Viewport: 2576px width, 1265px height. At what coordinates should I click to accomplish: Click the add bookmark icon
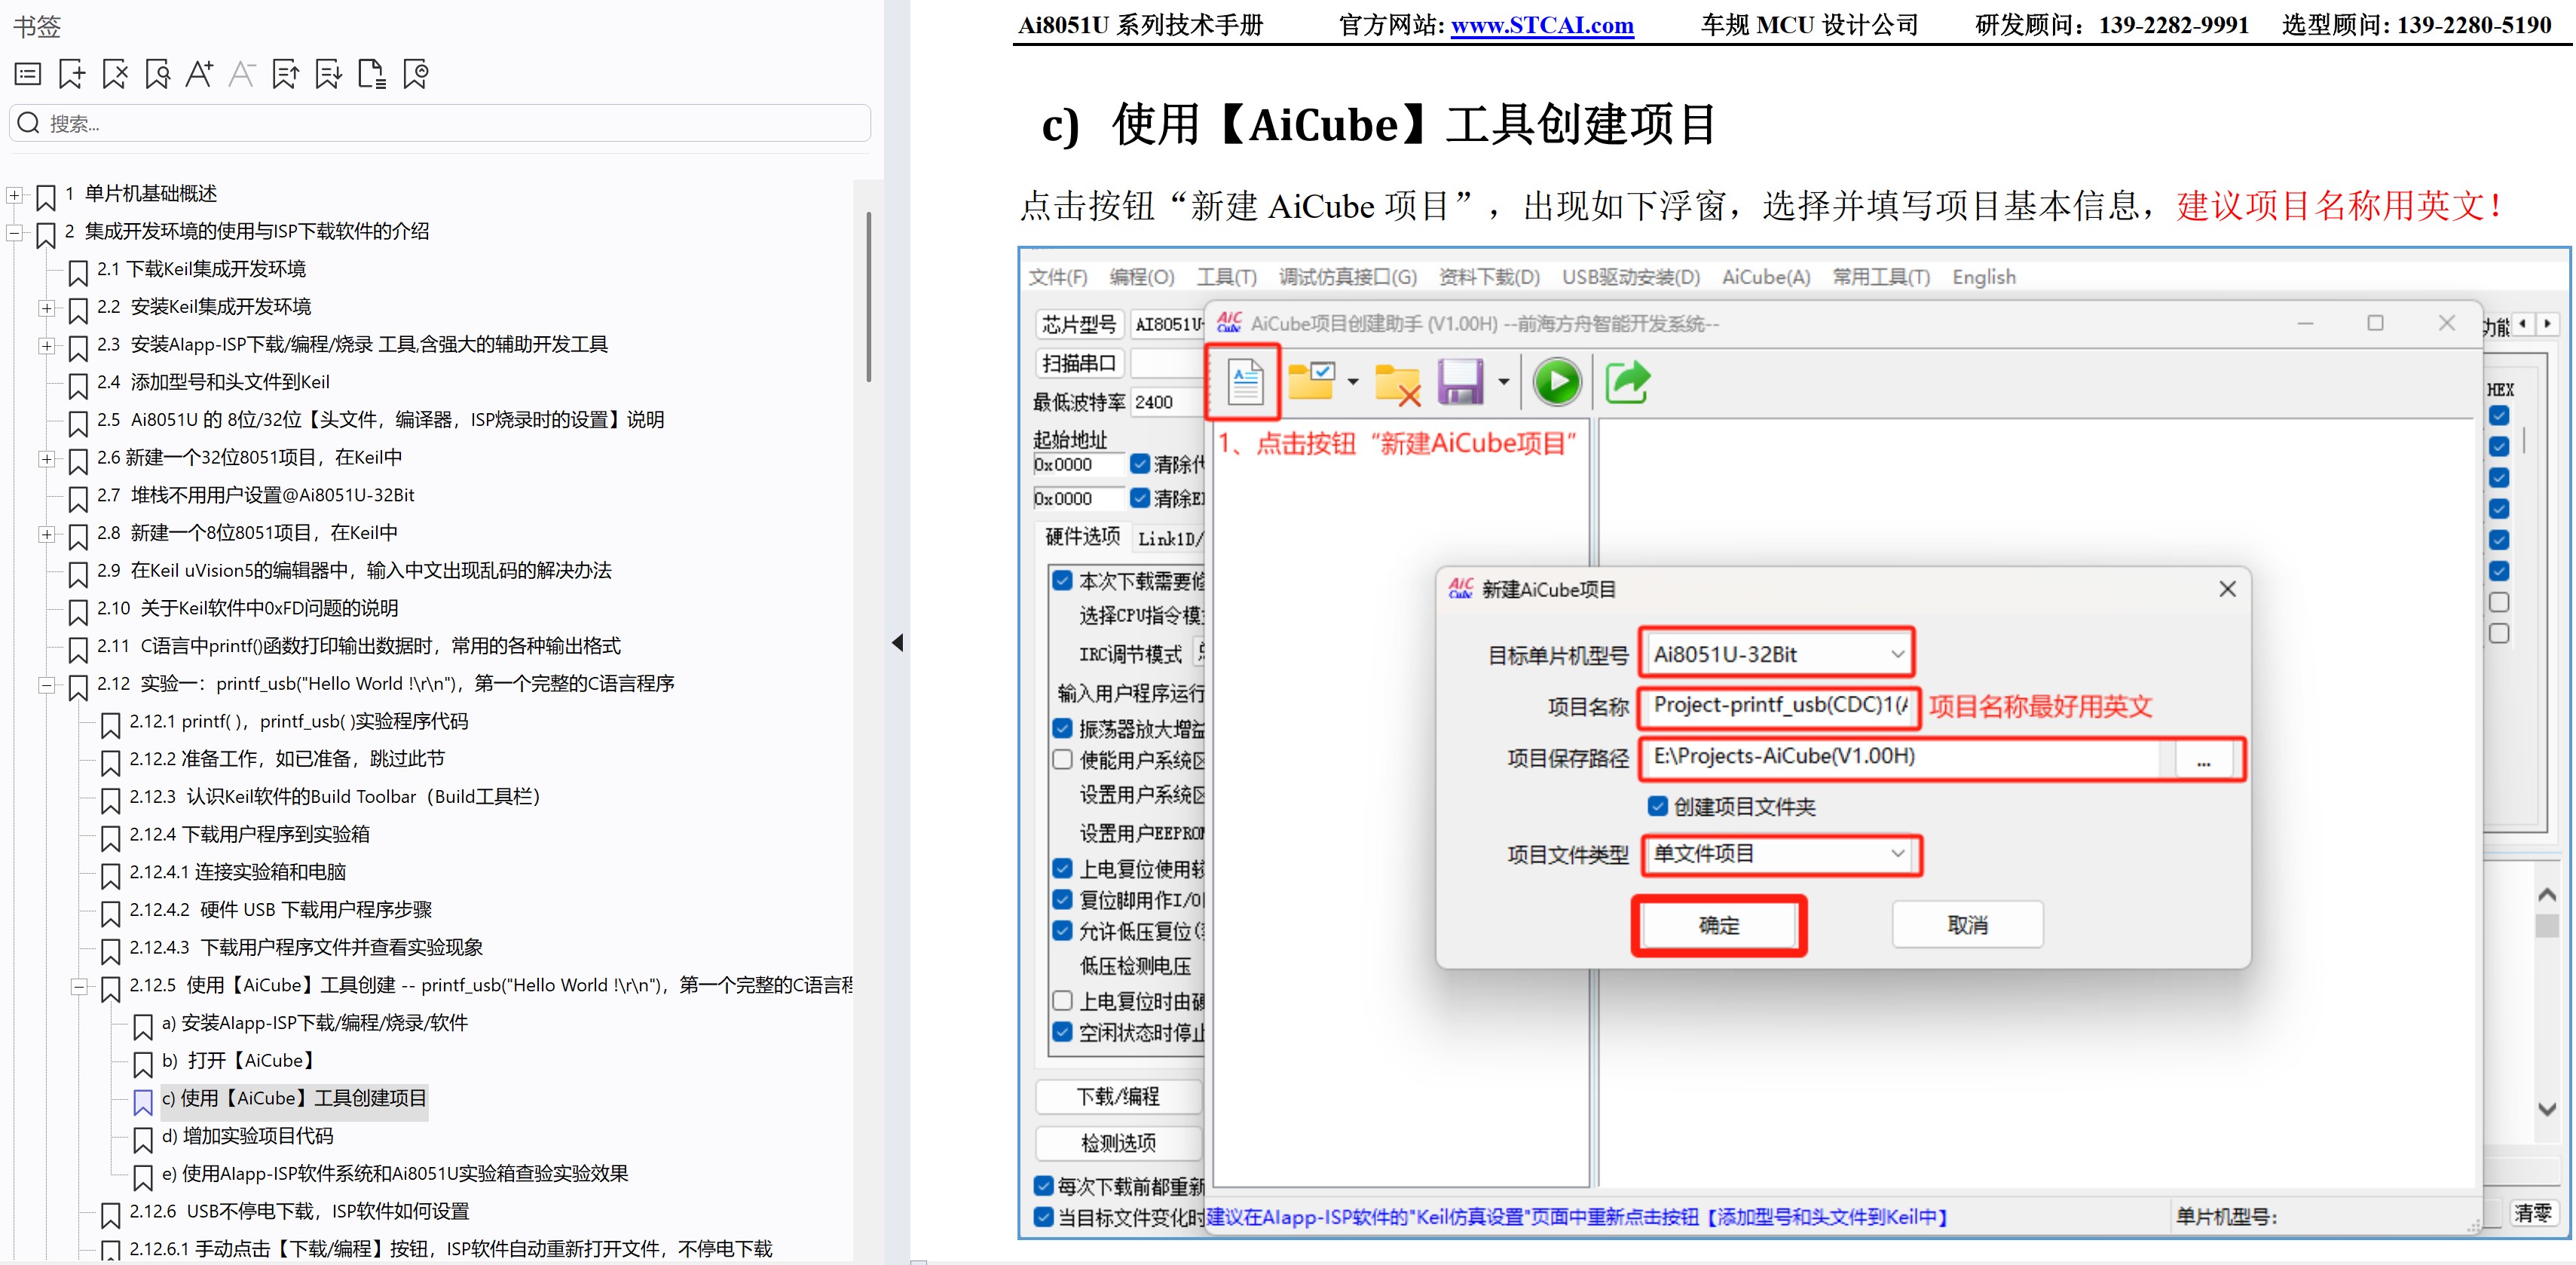72,74
